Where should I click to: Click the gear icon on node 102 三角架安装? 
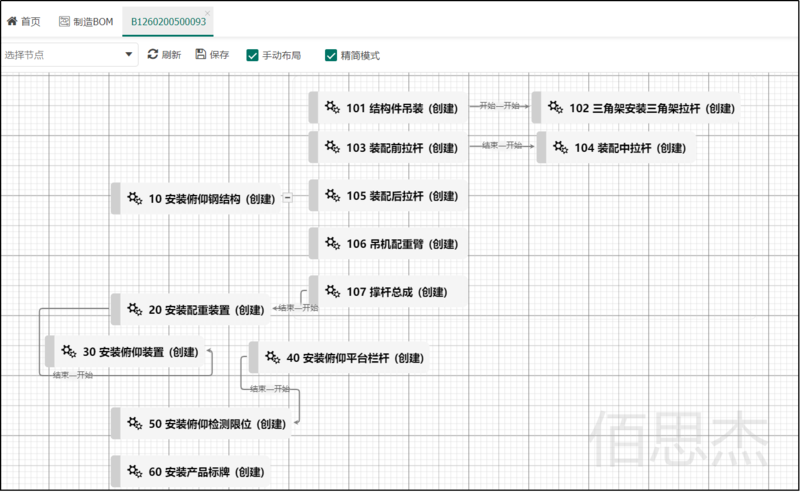tap(555, 107)
